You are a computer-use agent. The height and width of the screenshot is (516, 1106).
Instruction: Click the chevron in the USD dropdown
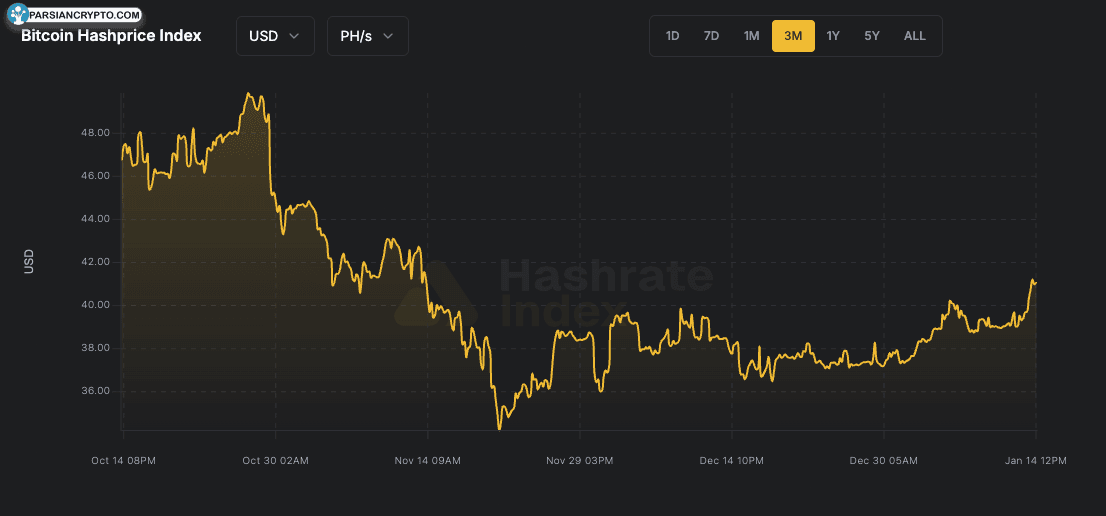pos(295,36)
